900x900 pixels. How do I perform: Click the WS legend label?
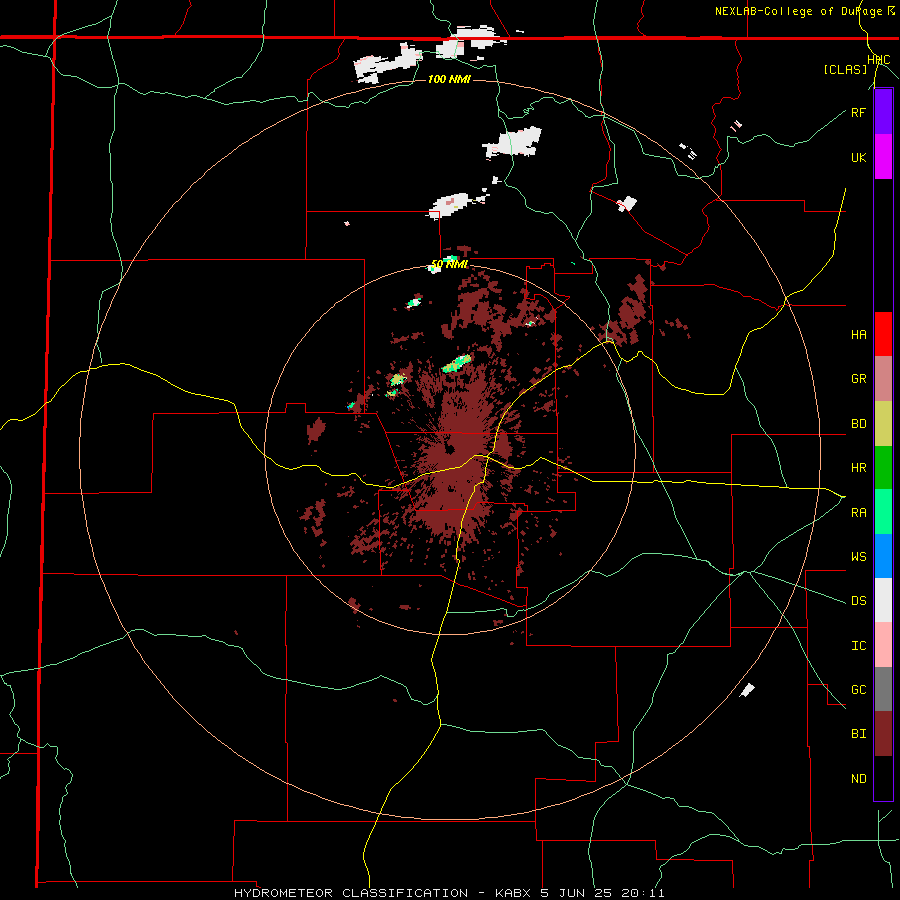click(x=858, y=556)
